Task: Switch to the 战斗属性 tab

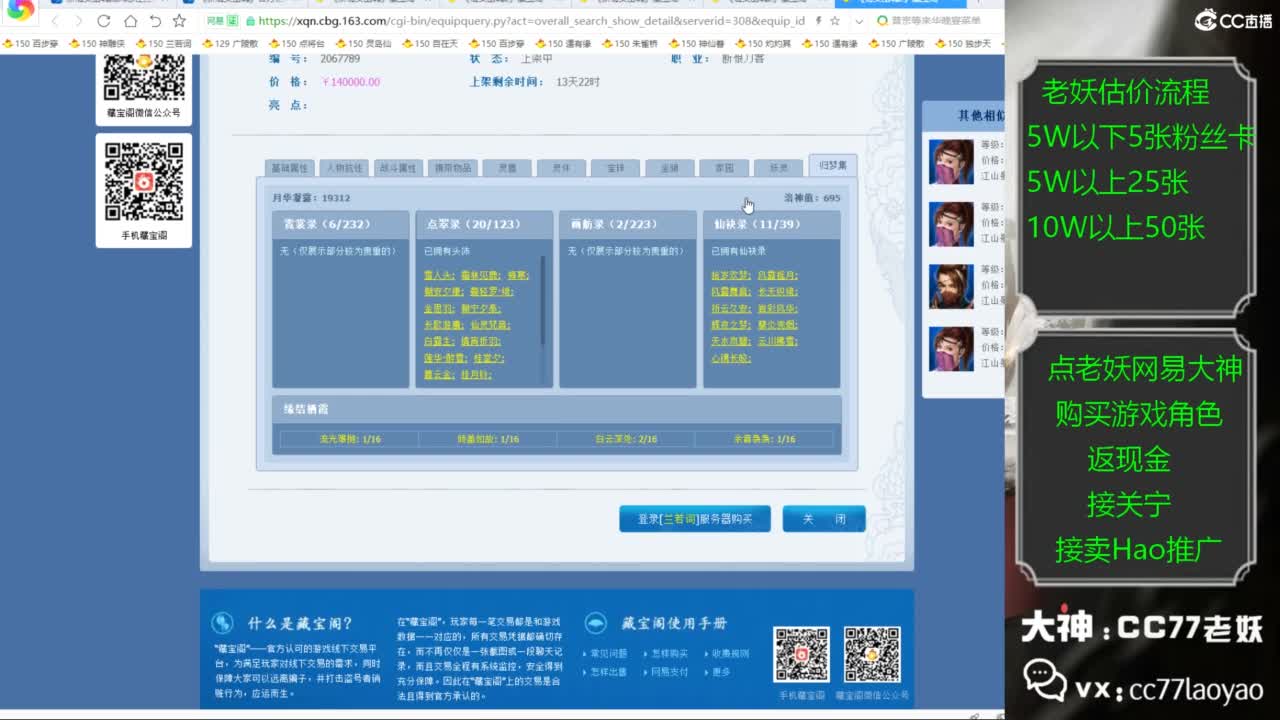Action: (398, 168)
